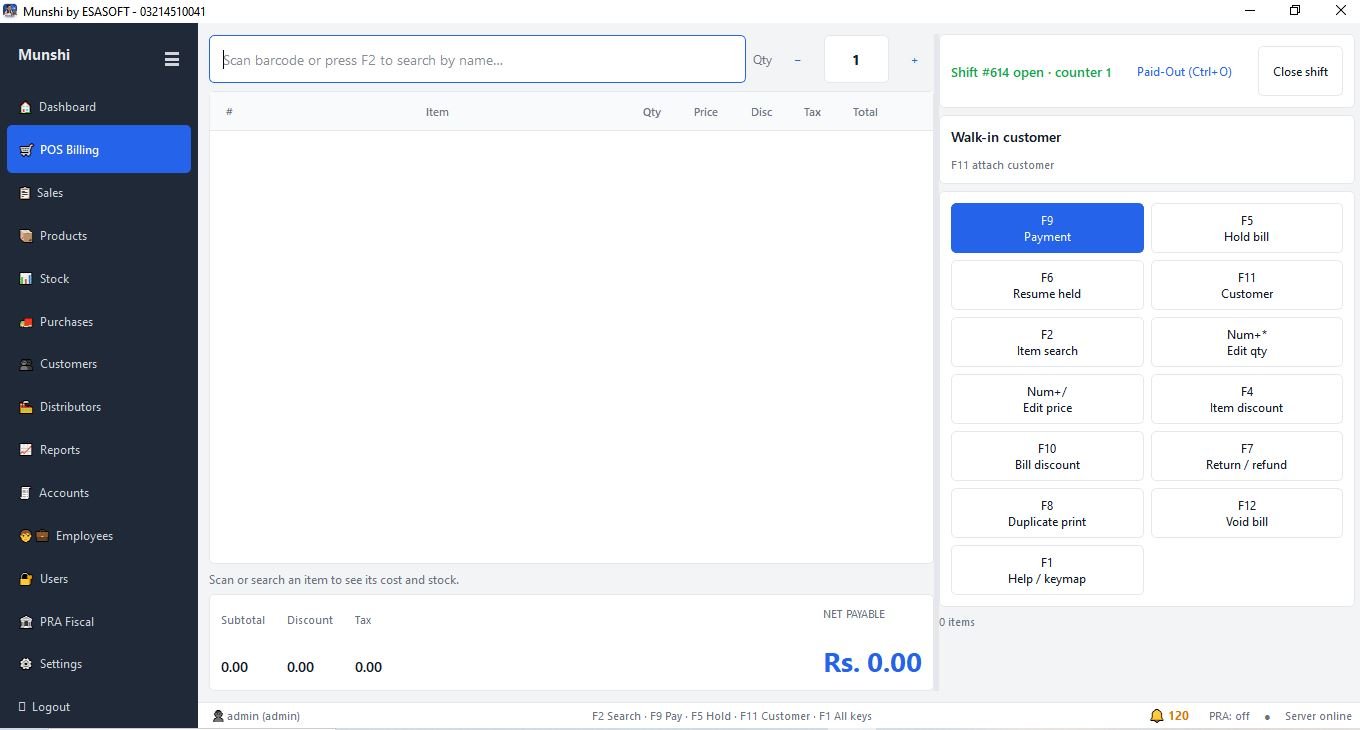Click F4 Item discount button

(x=1246, y=399)
